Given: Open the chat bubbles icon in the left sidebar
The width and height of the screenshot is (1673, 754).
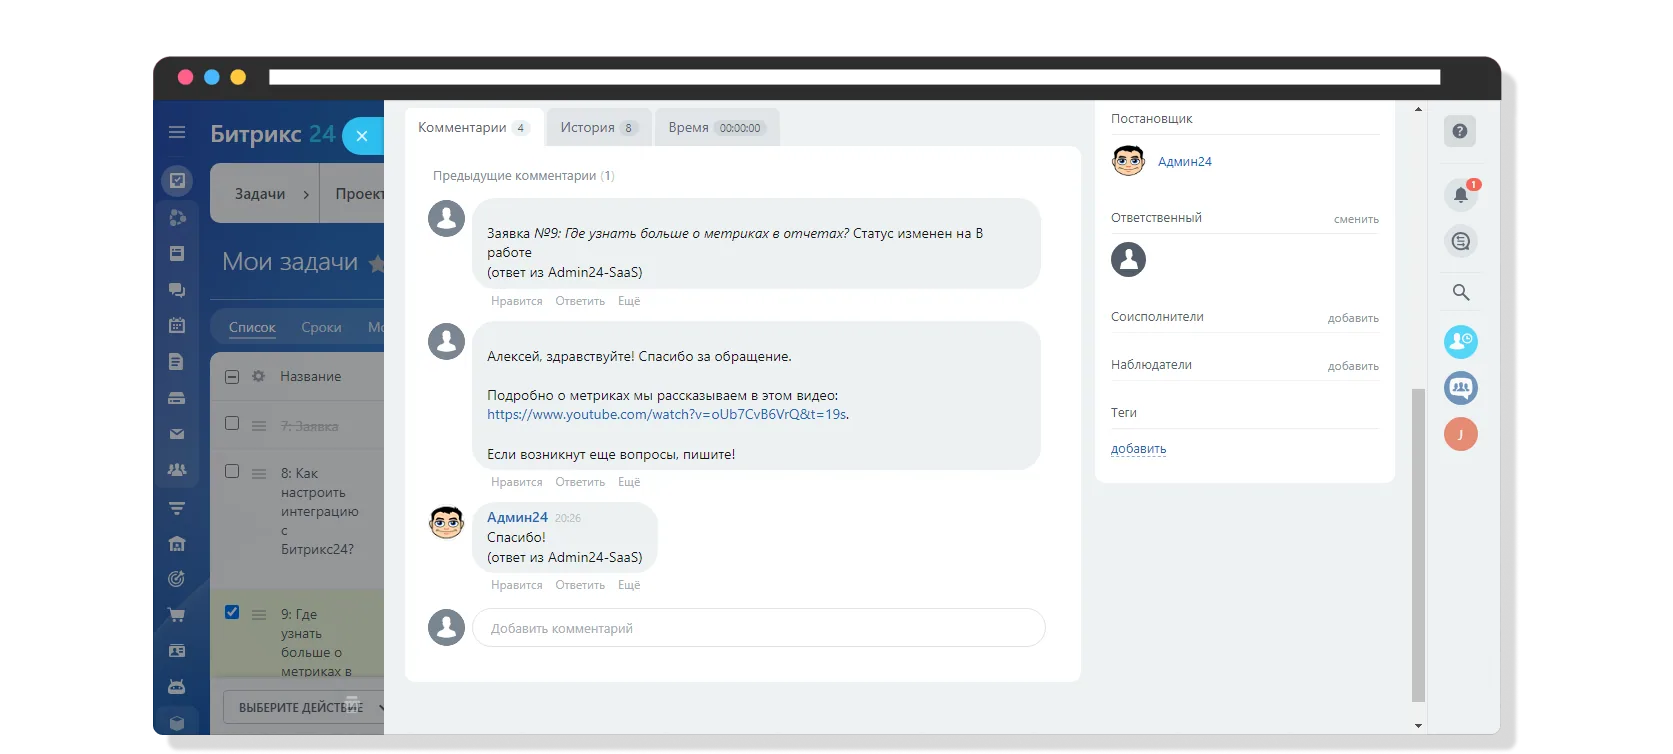Looking at the screenshot, I should pos(177,290).
